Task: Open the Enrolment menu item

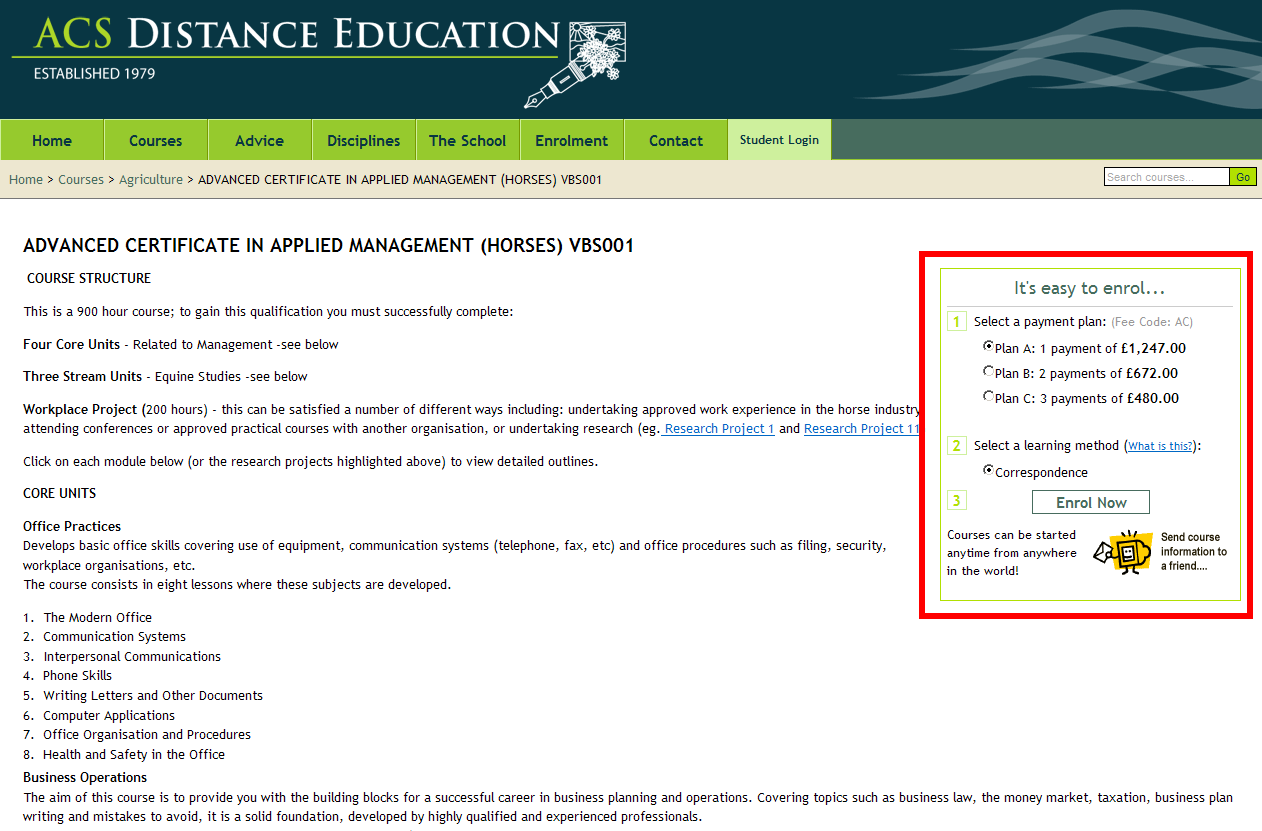Action: [x=571, y=140]
